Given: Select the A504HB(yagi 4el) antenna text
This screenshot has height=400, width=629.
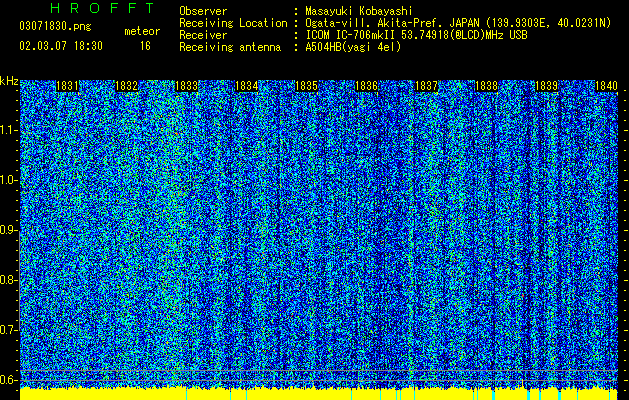Looking at the screenshot, I should (353, 47).
